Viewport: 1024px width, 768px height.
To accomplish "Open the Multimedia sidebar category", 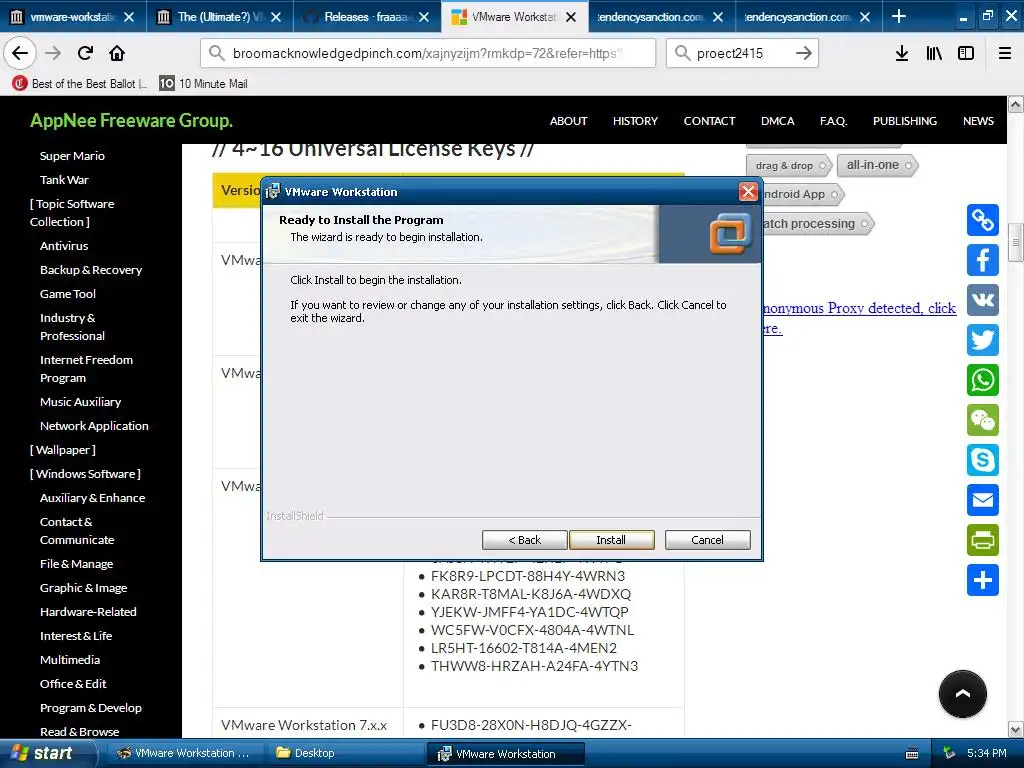I will (x=70, y=660).
